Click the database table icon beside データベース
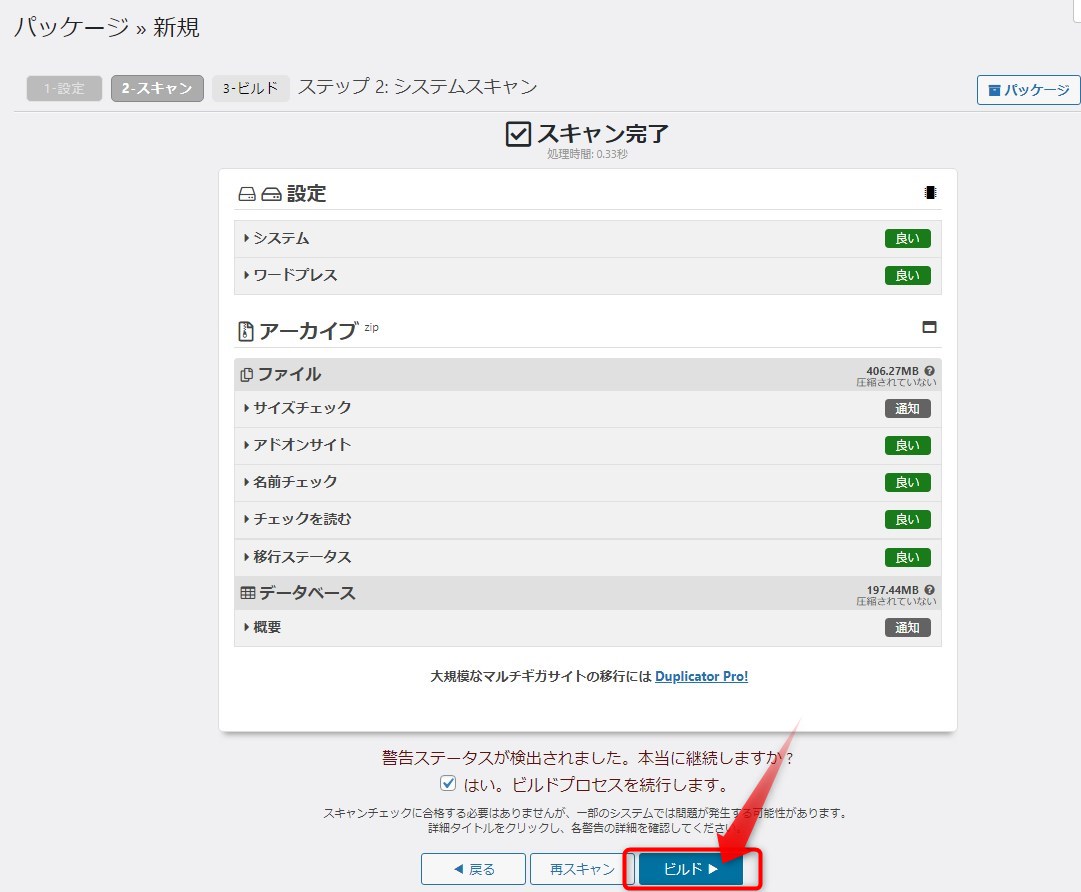The width and height of the screenshot is (1081, 892). click(x=247, y=593)
